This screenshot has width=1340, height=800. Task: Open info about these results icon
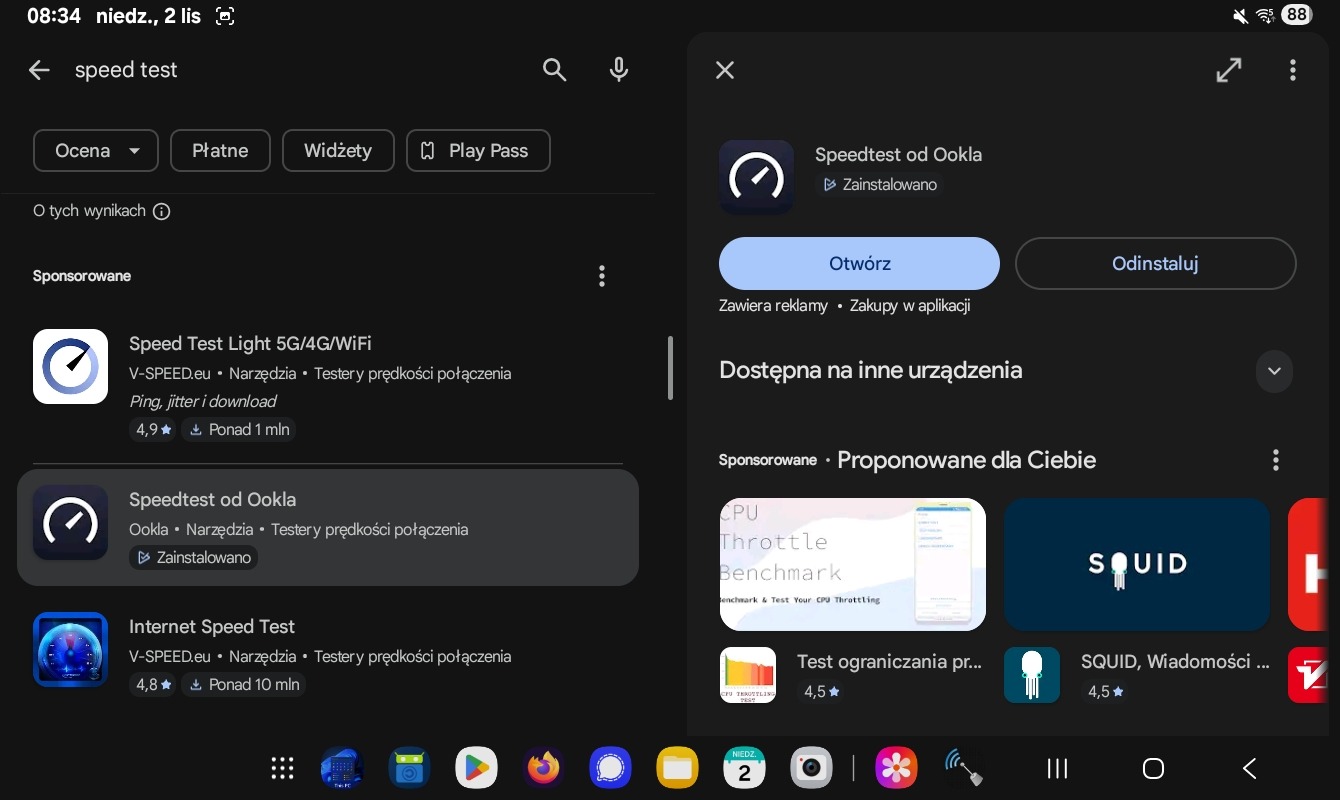(x=162, y=211)
